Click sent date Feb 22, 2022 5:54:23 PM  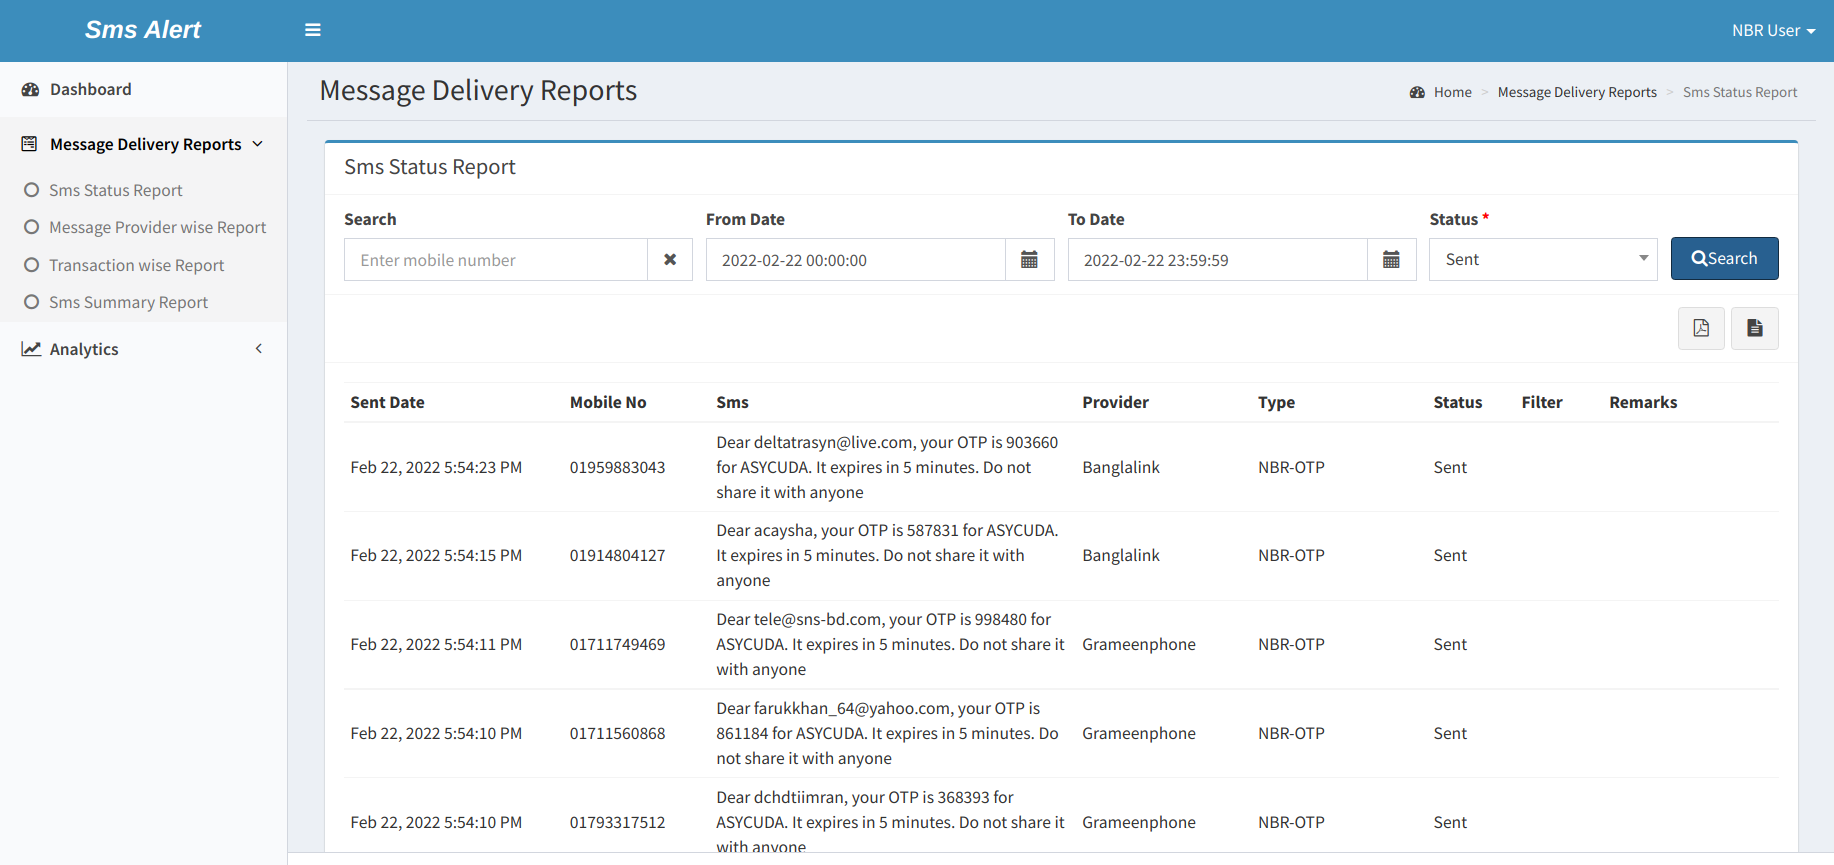coord(436,467)
